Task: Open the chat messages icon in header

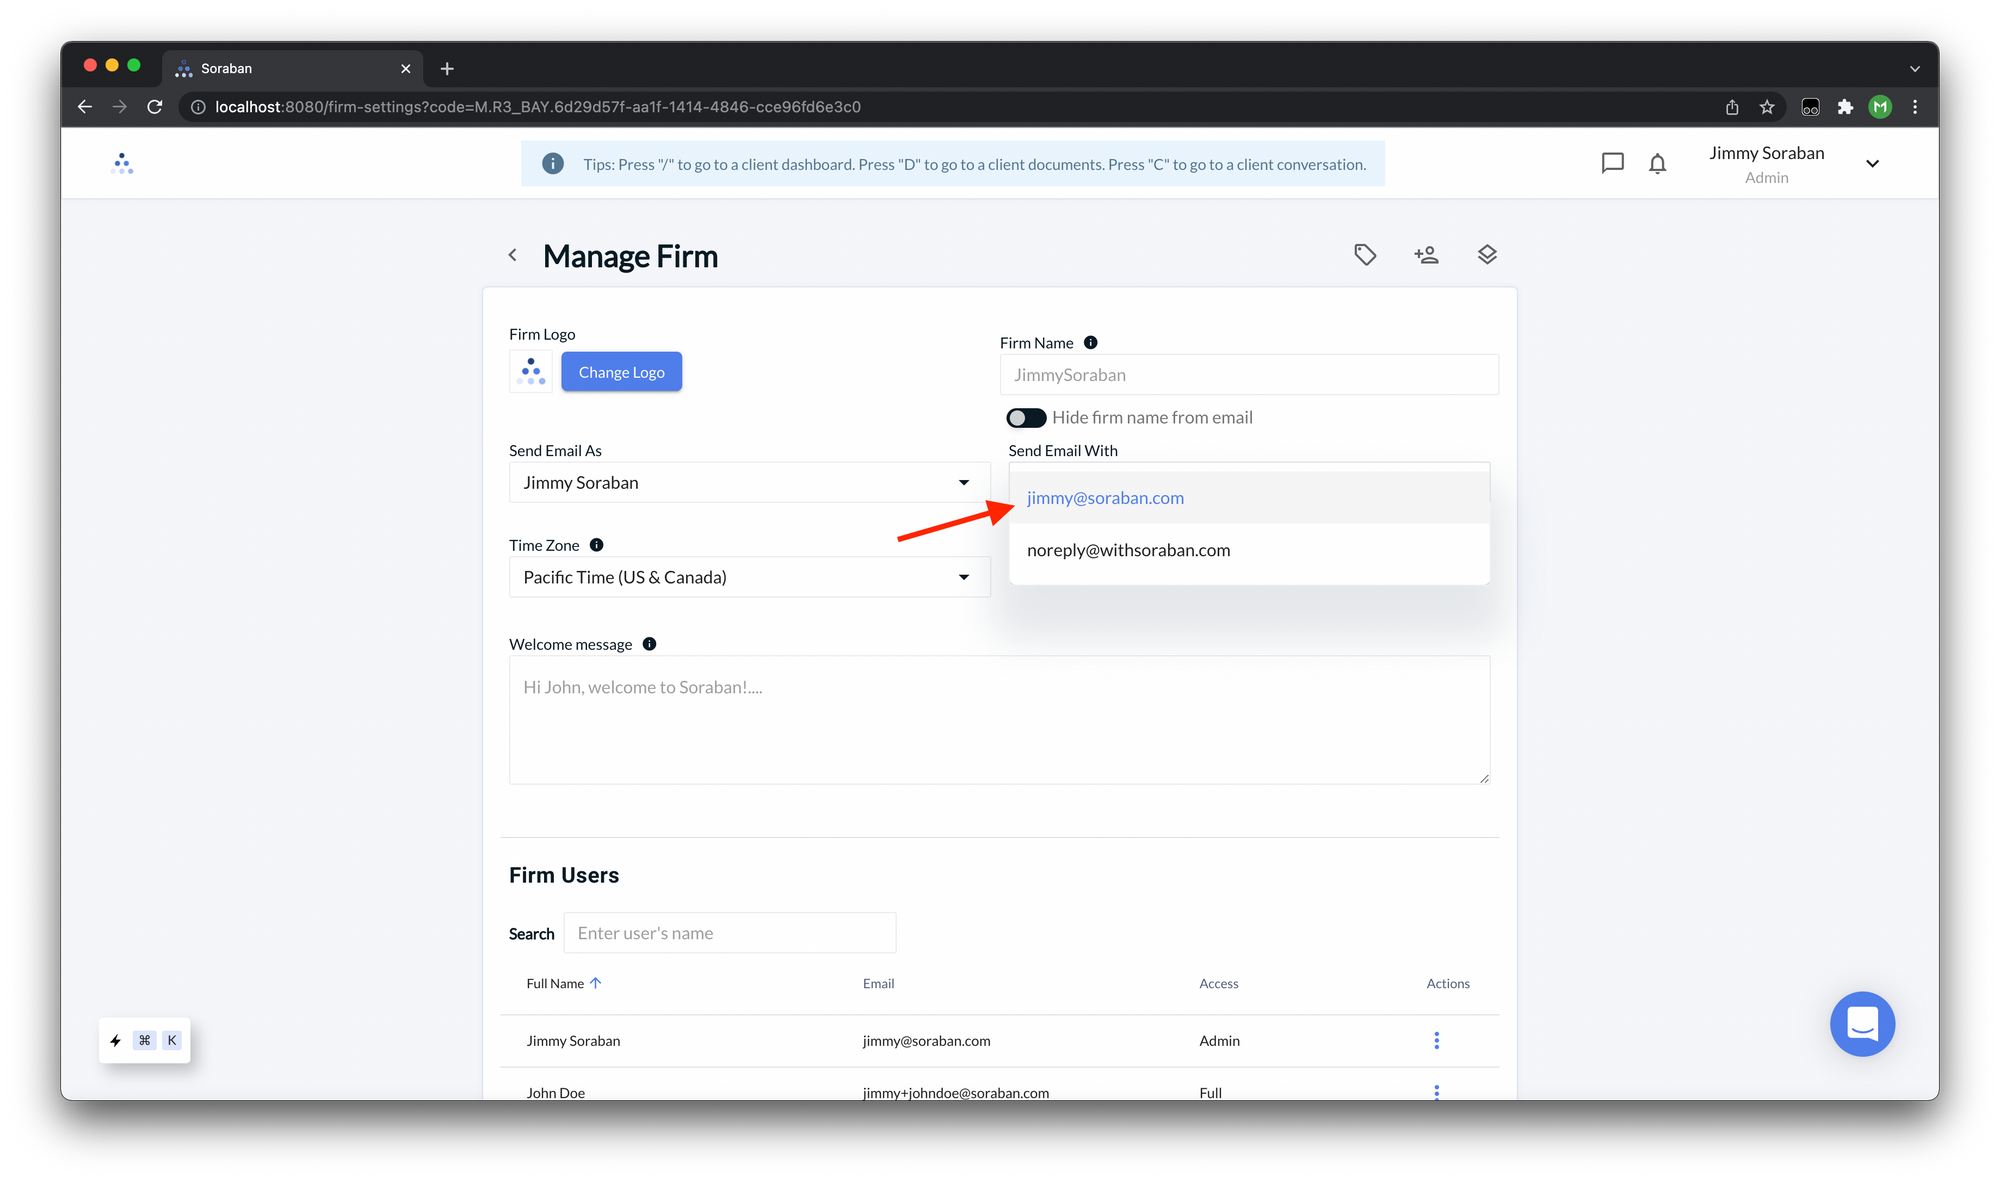Action: pos(1612,163)
